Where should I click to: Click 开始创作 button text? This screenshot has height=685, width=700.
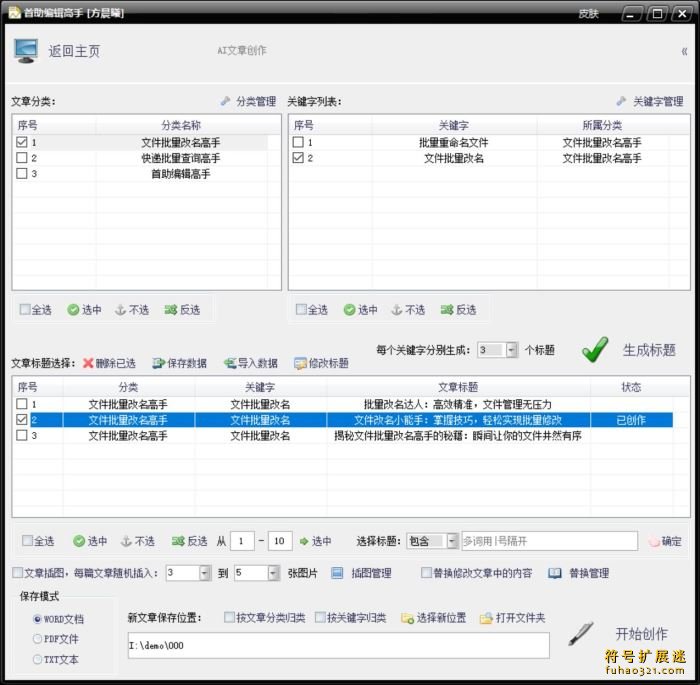click(x=642, y=634)
